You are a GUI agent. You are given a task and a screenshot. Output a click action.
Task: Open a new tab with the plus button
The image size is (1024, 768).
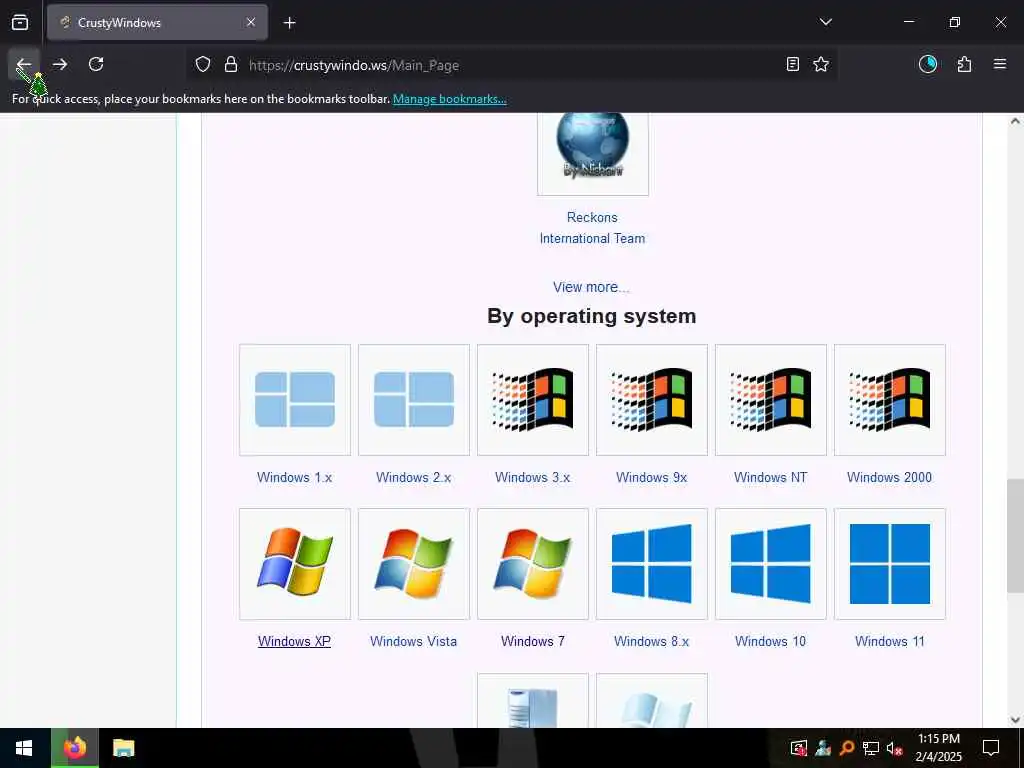289,23
